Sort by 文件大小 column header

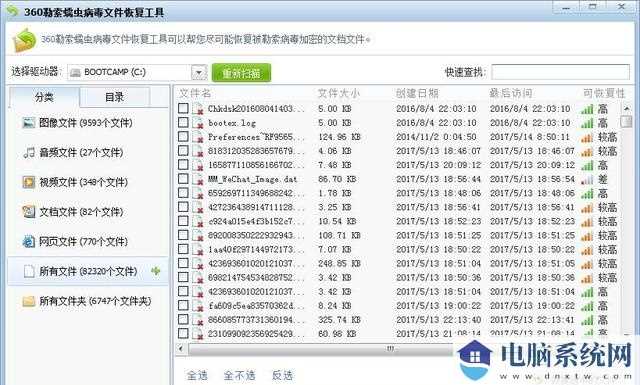click(x=339, y=93)
